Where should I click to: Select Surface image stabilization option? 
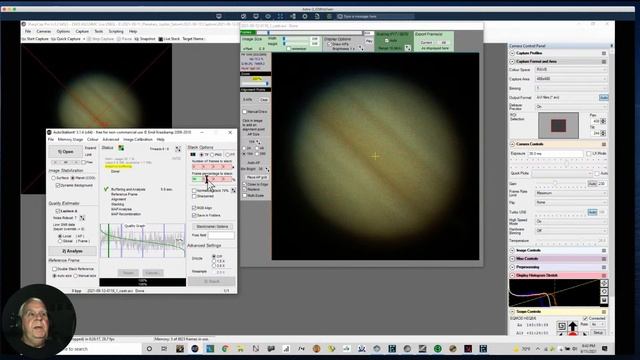(53, 178)
